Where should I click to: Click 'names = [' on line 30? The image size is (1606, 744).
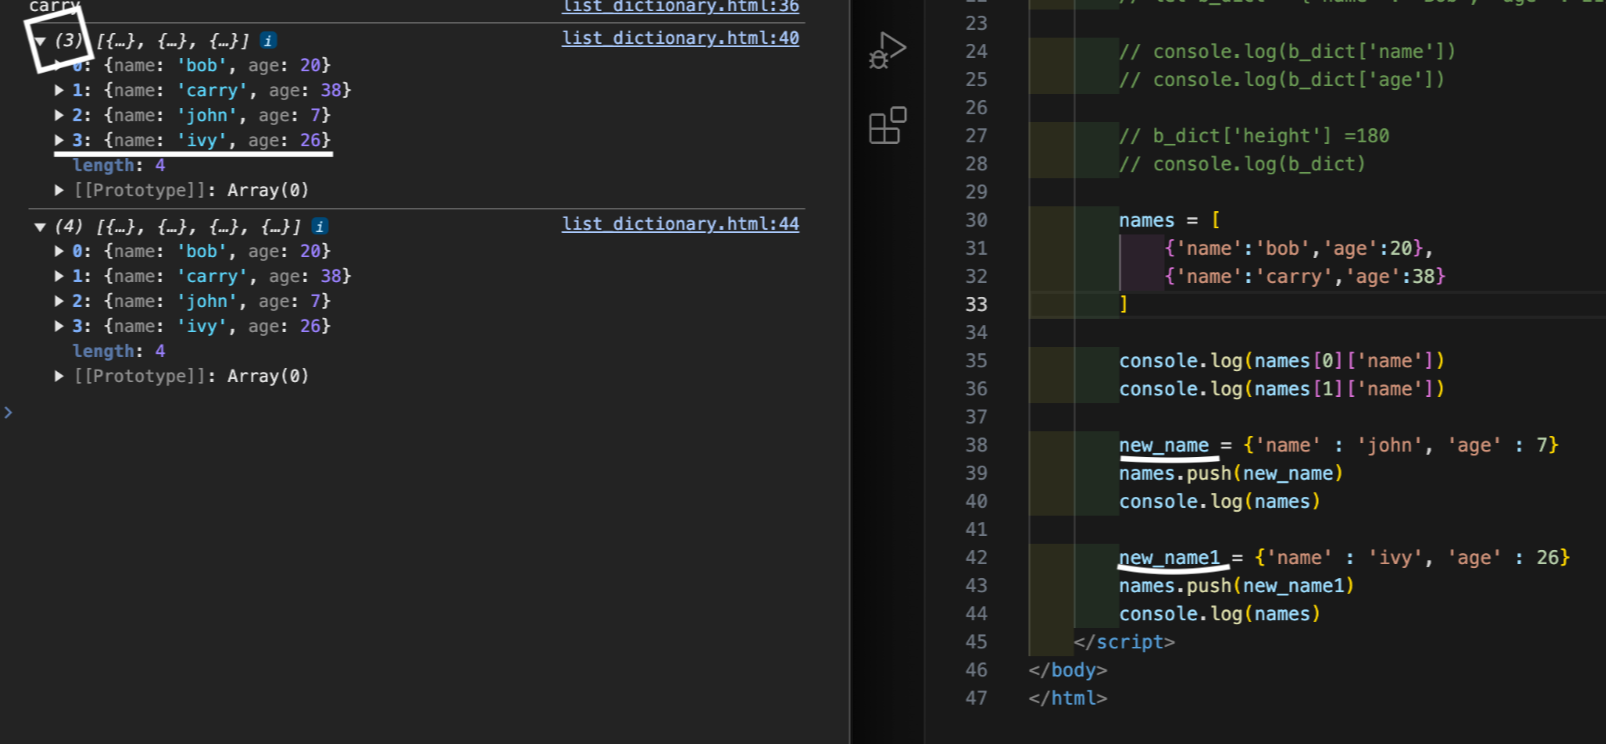[x=1169, y=220]
